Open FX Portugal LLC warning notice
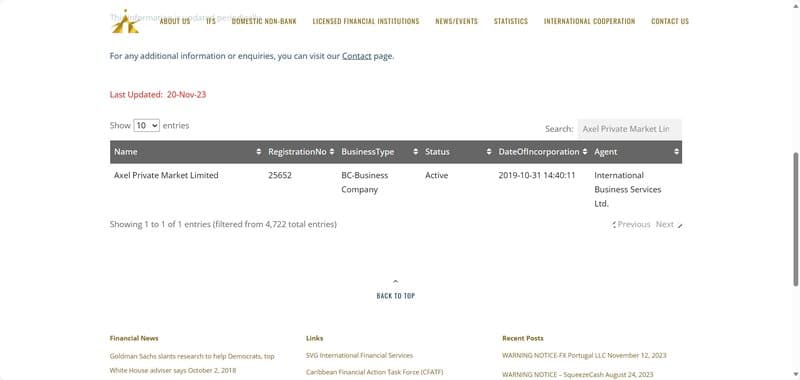 [584, 356]
